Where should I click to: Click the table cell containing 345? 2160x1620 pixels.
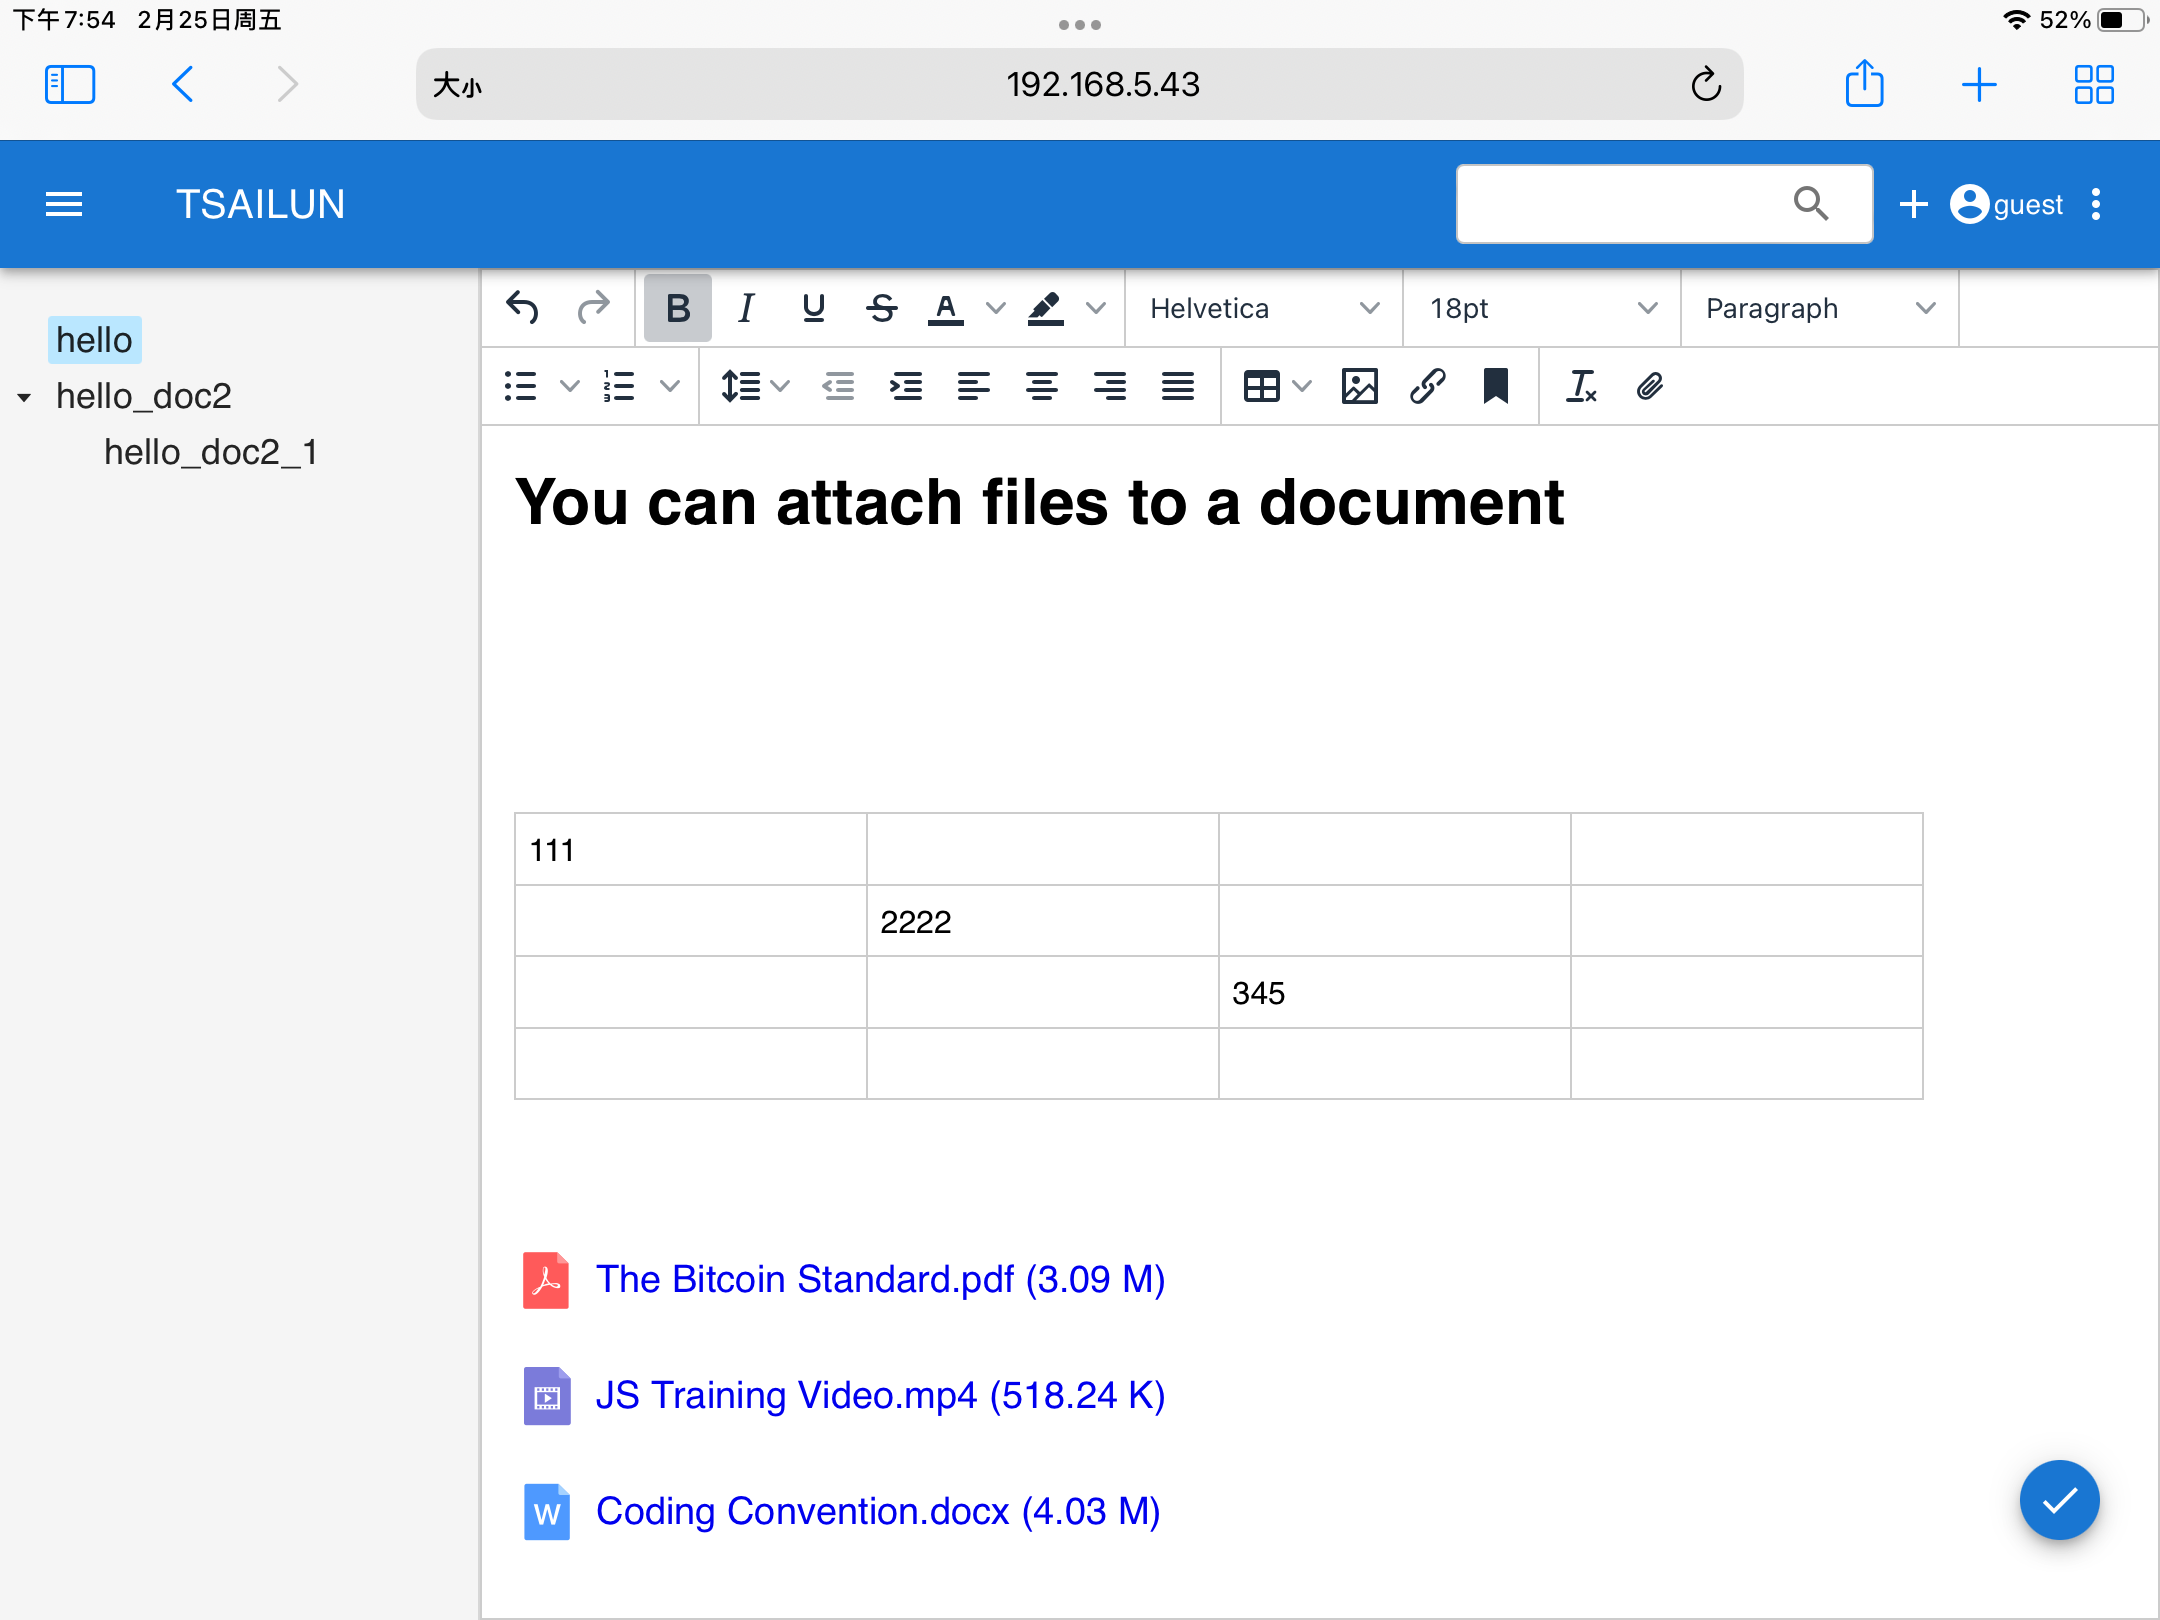(1395, 992)
